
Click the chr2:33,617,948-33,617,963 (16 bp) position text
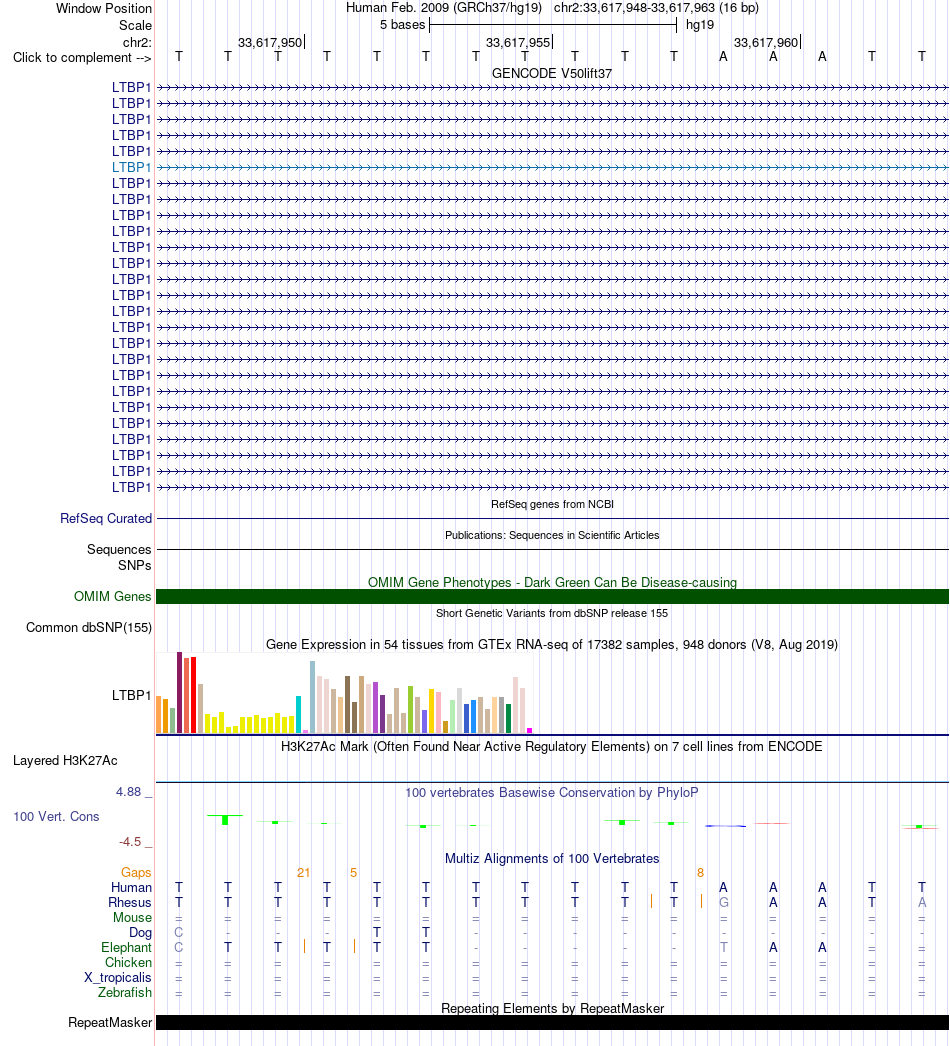point(656,8)
